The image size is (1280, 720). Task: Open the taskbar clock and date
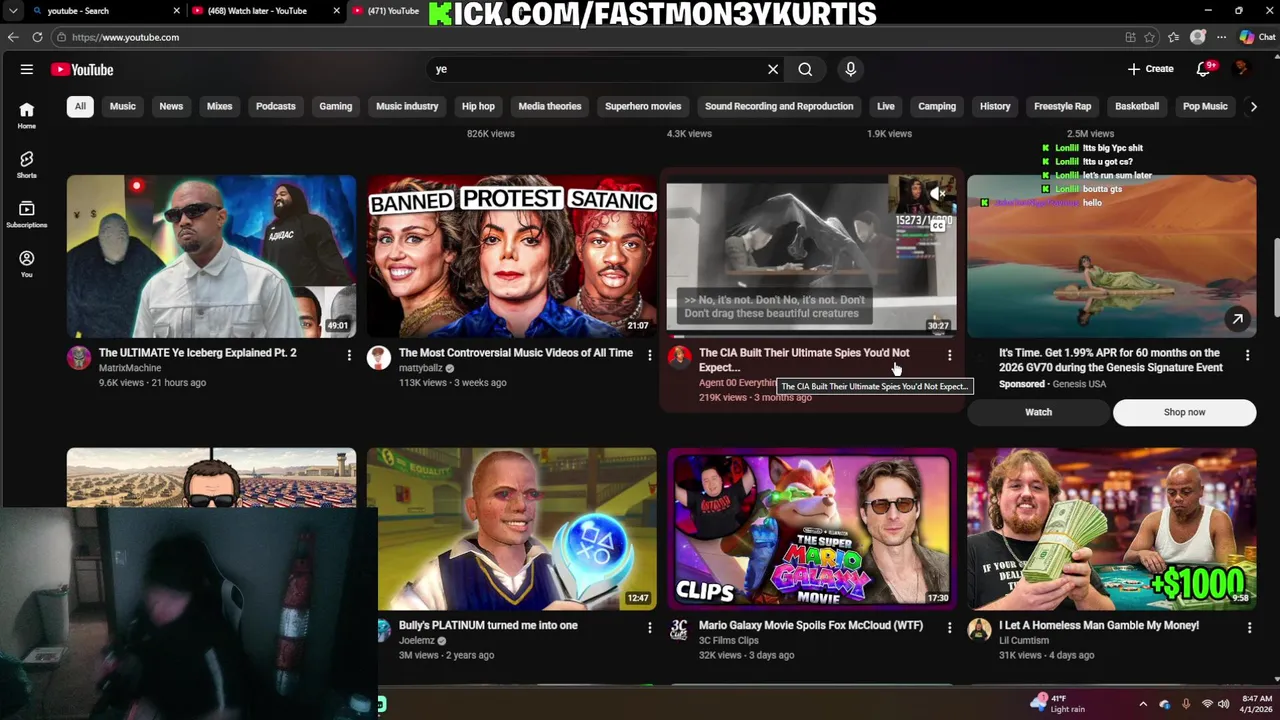(1257, 704)
